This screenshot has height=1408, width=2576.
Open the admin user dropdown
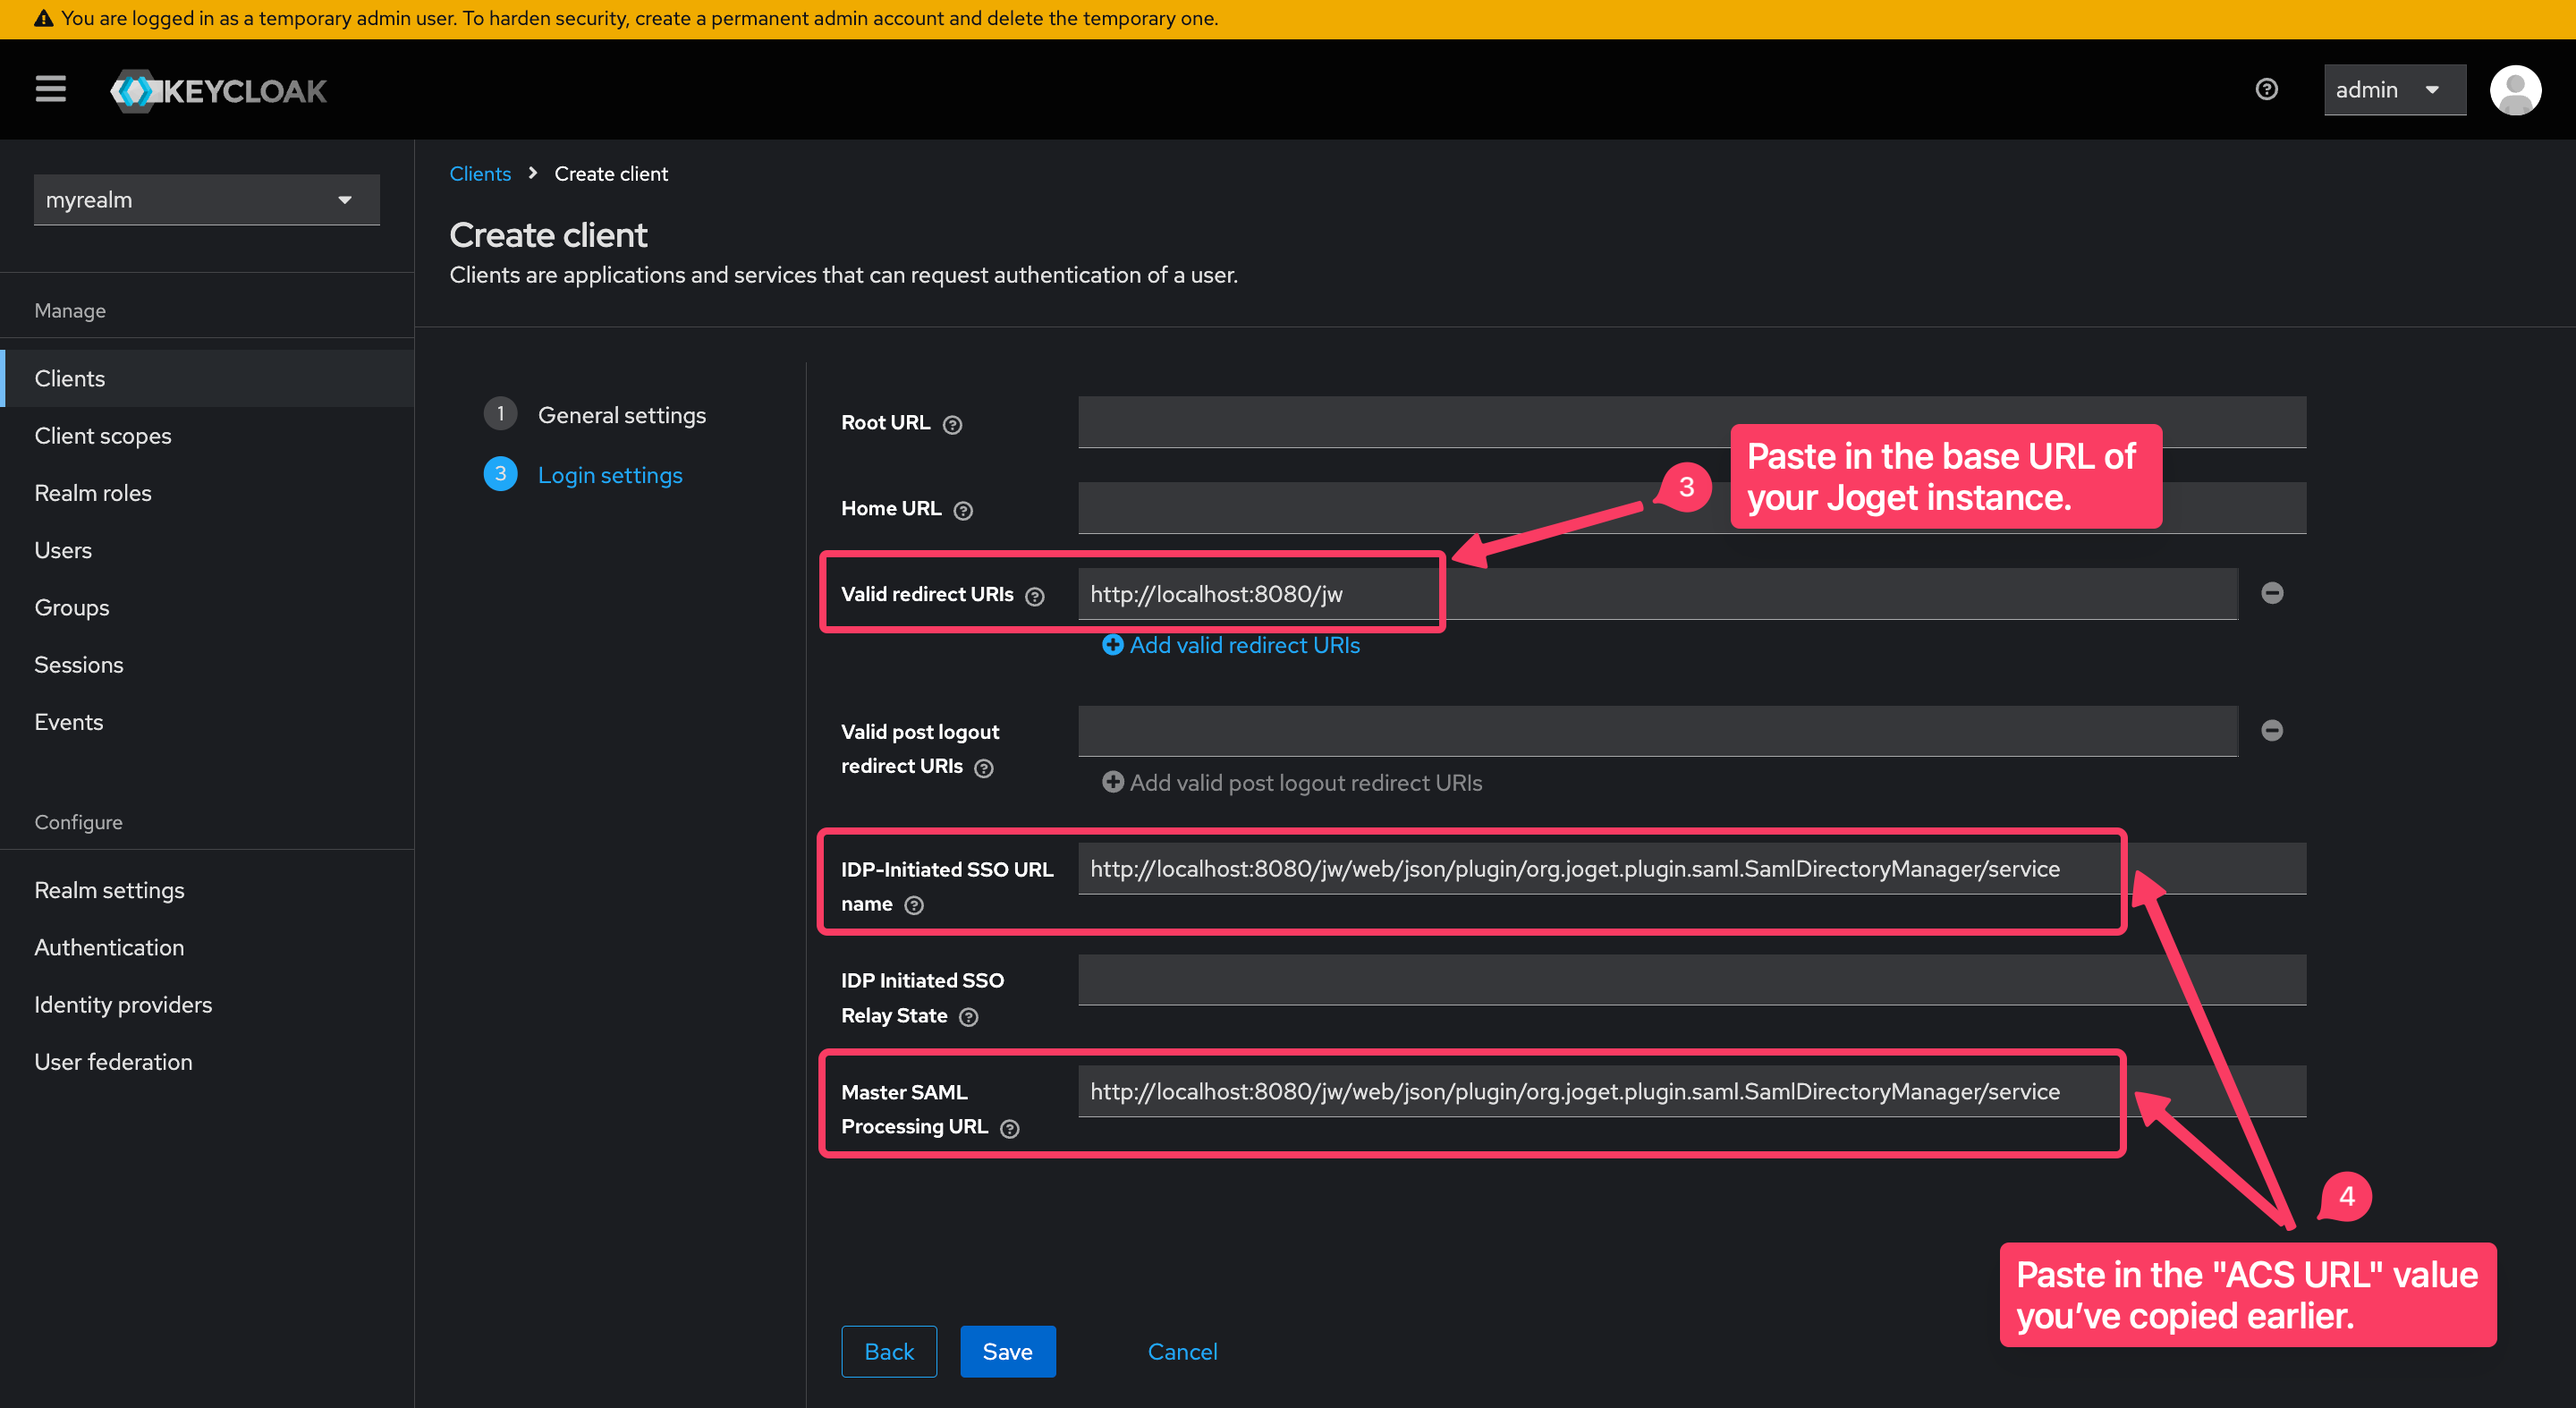(x=2394, y=90)
